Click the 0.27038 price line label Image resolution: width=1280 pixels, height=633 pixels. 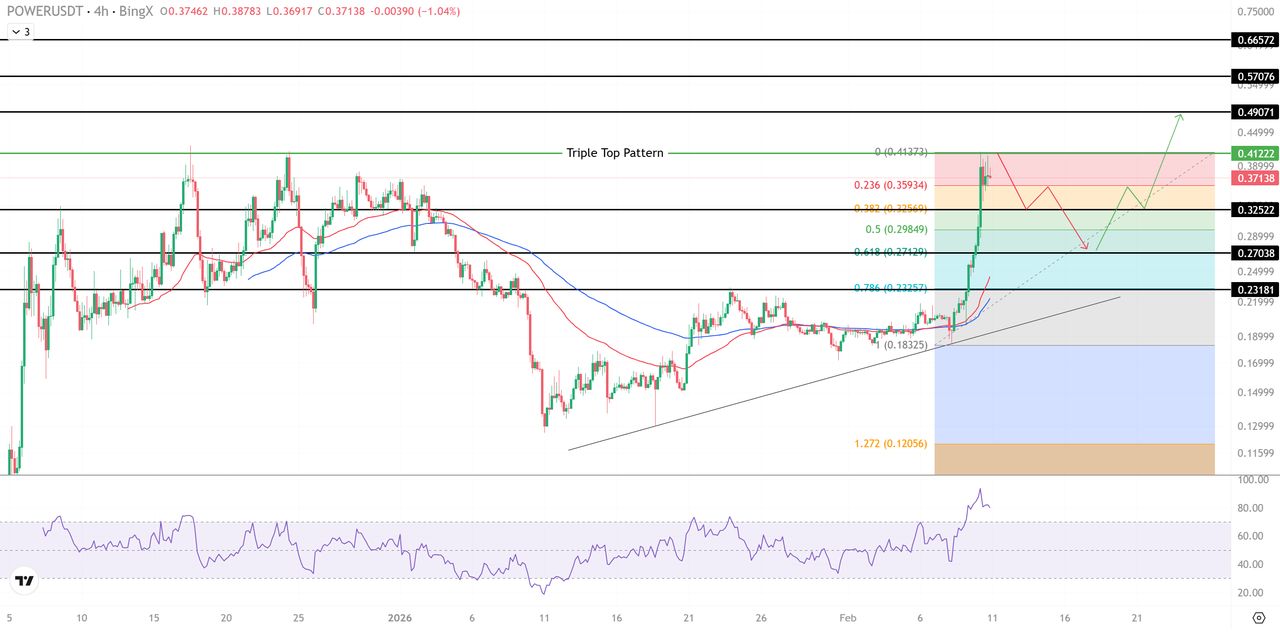(x=1255, y=253)
